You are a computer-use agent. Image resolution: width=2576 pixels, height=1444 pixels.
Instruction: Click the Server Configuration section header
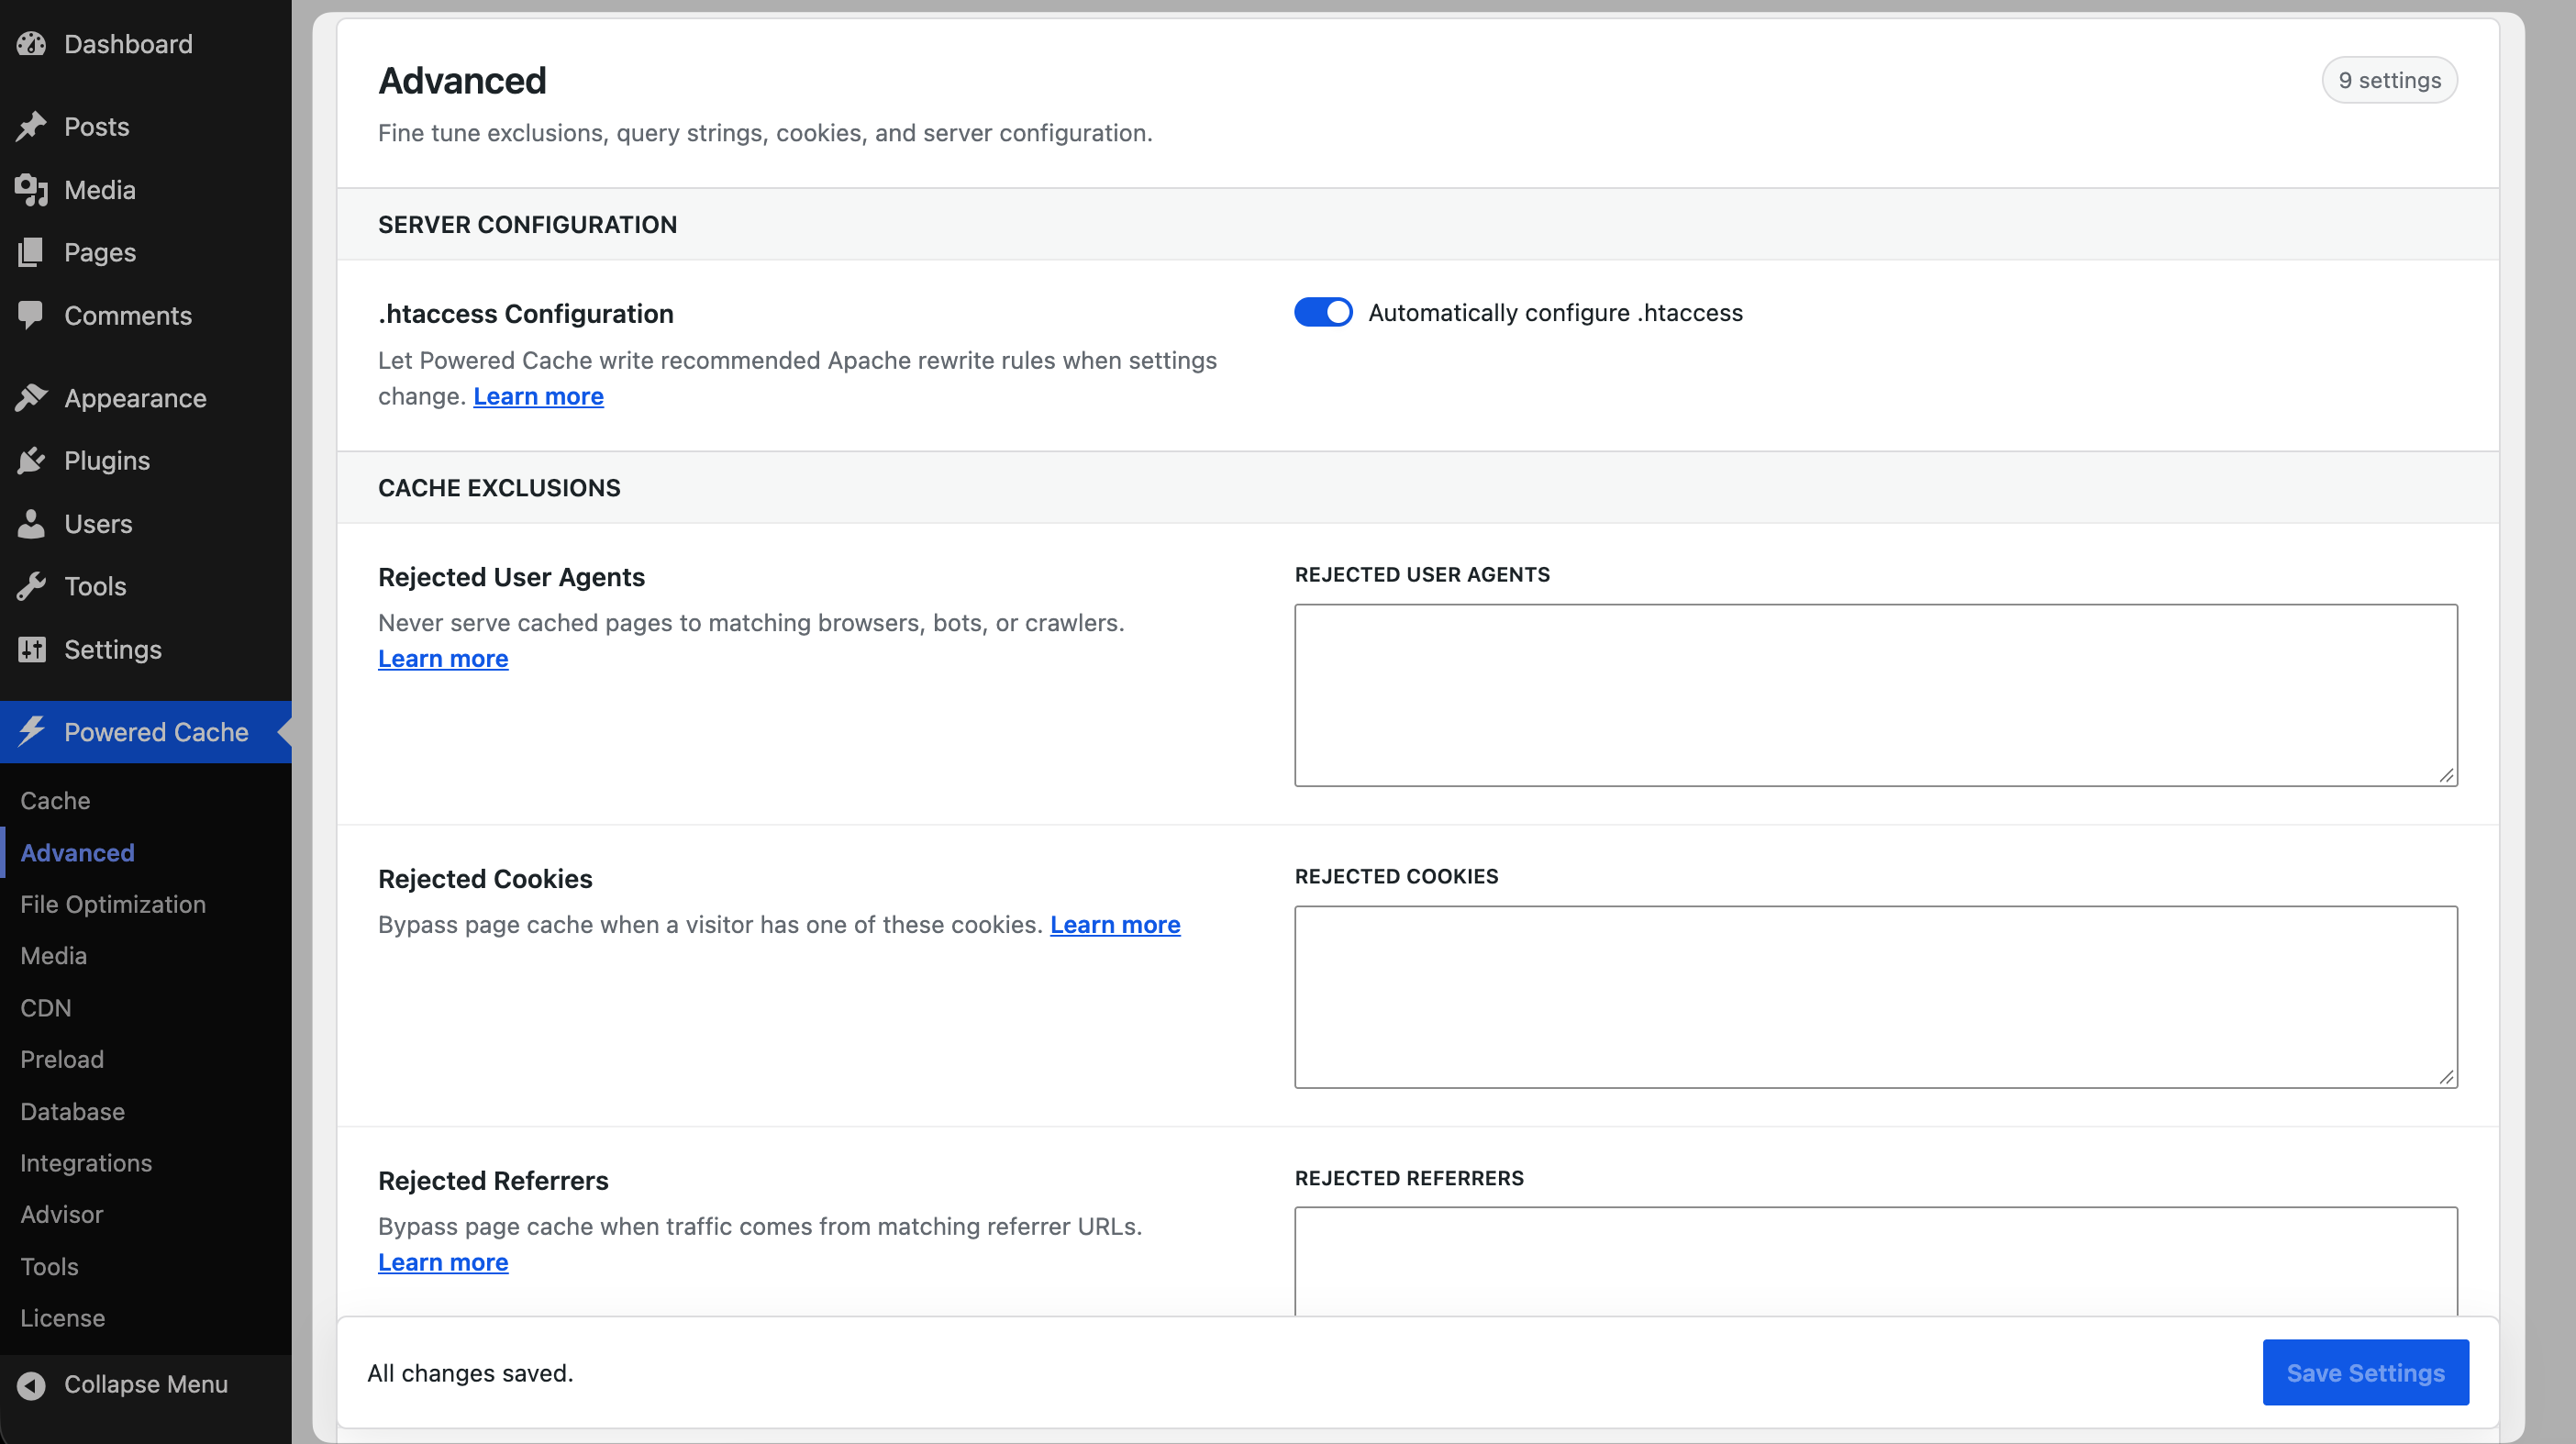(x=527, y=224)
